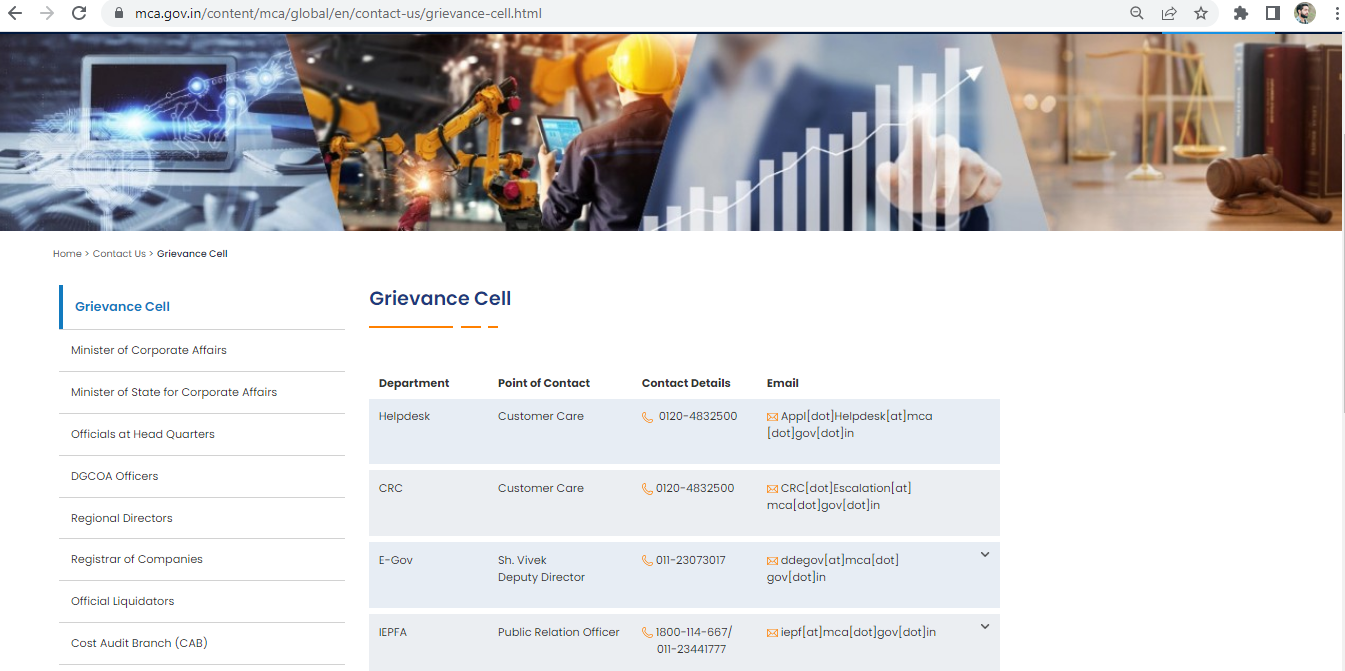Image resolution: width=1345 pixels, height=671 pixels.
Task: Open the zoom magnifier icon in address bar
Action: click(1137, 13)
